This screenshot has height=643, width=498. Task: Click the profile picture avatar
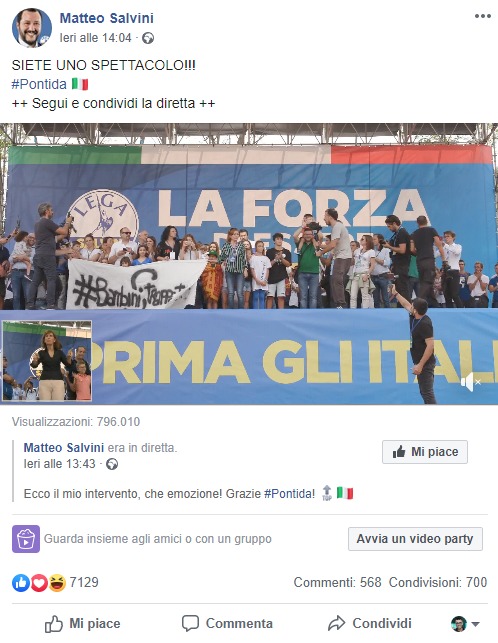[32, 28]
